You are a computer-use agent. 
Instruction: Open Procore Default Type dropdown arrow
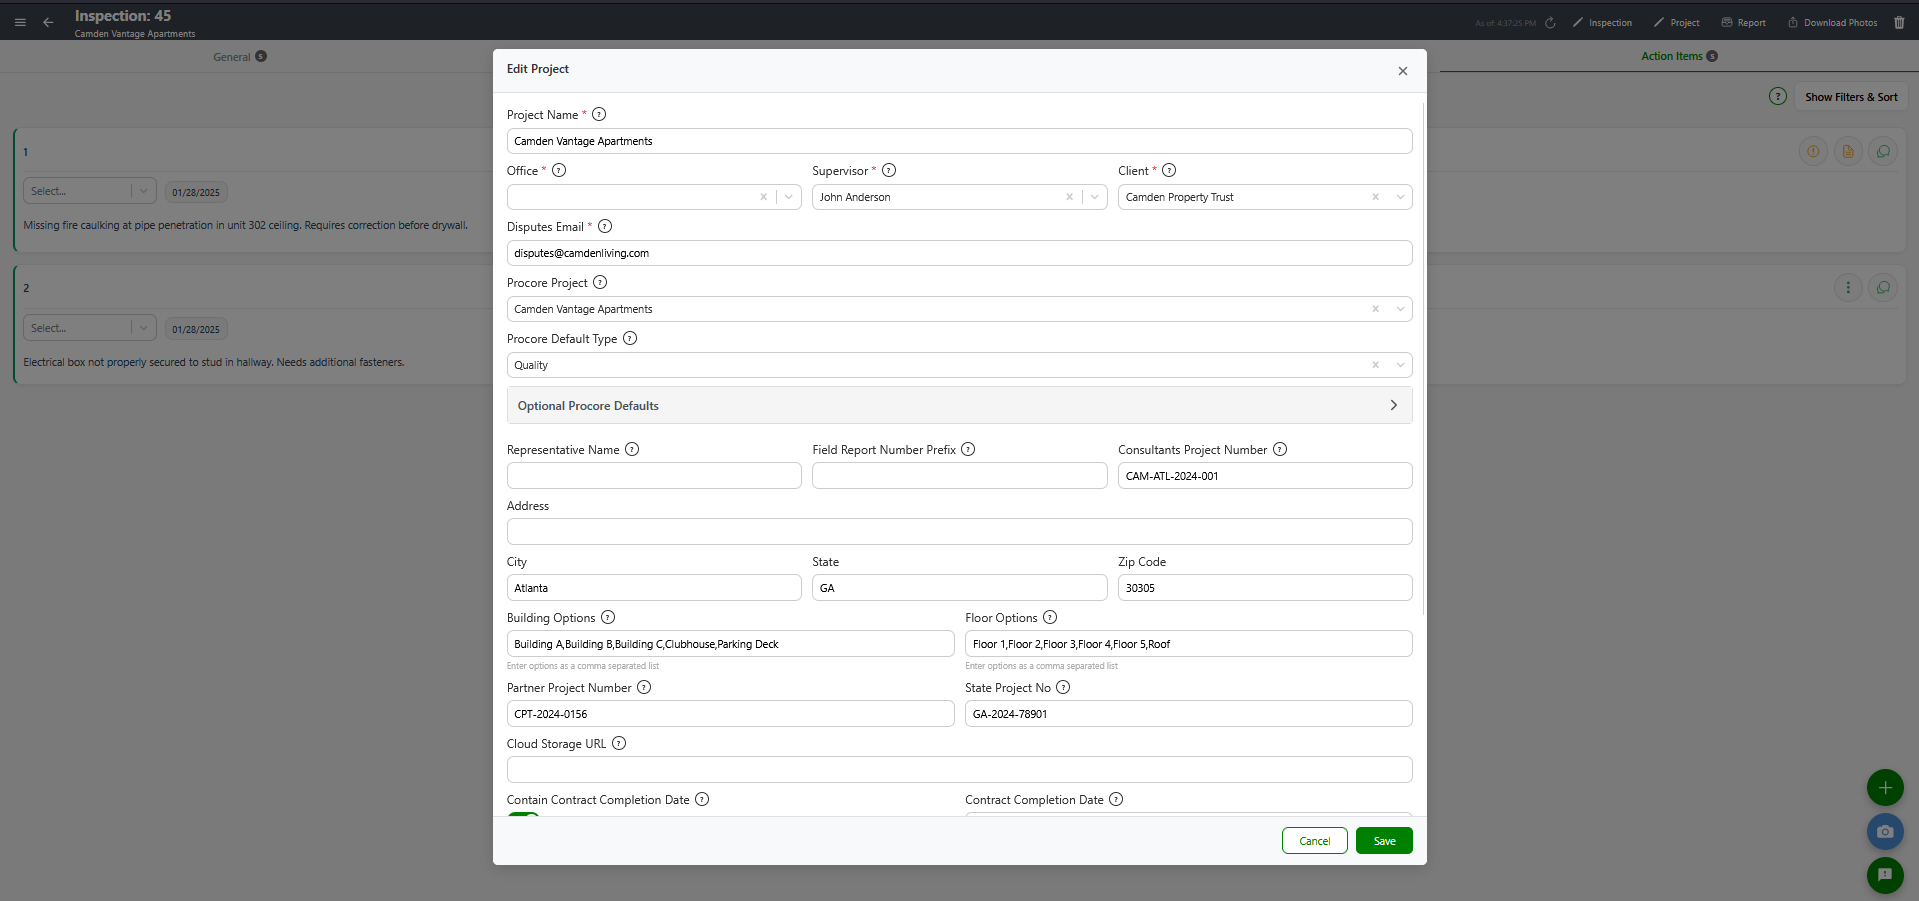point(1400,365)
